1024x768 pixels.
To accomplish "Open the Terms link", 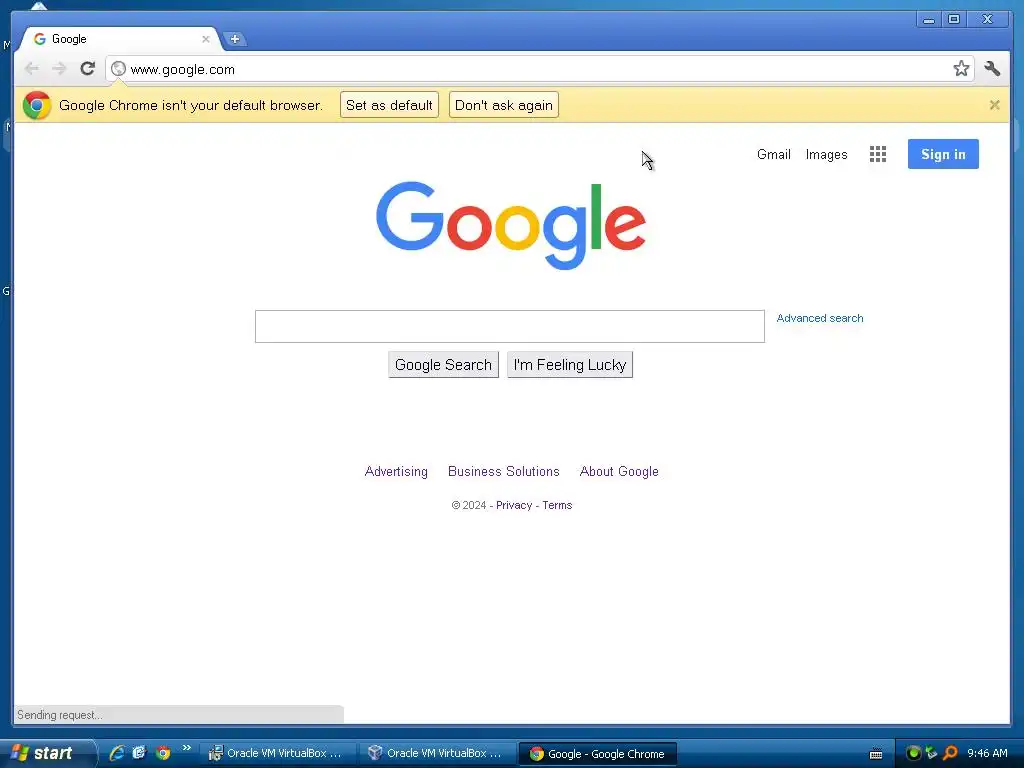I will point(557,505).
